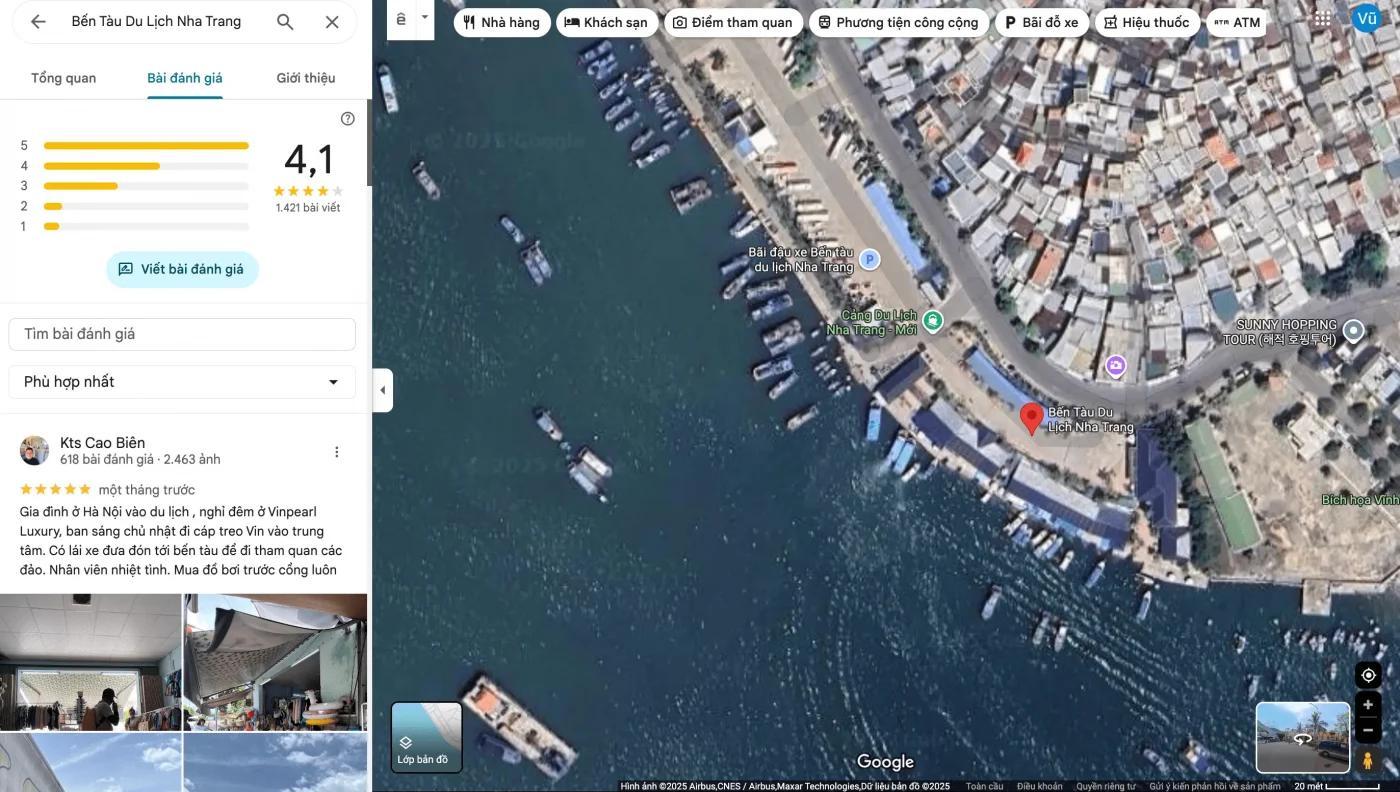
Task: Open the rating help question mark icon
Action: pos(348,119)
